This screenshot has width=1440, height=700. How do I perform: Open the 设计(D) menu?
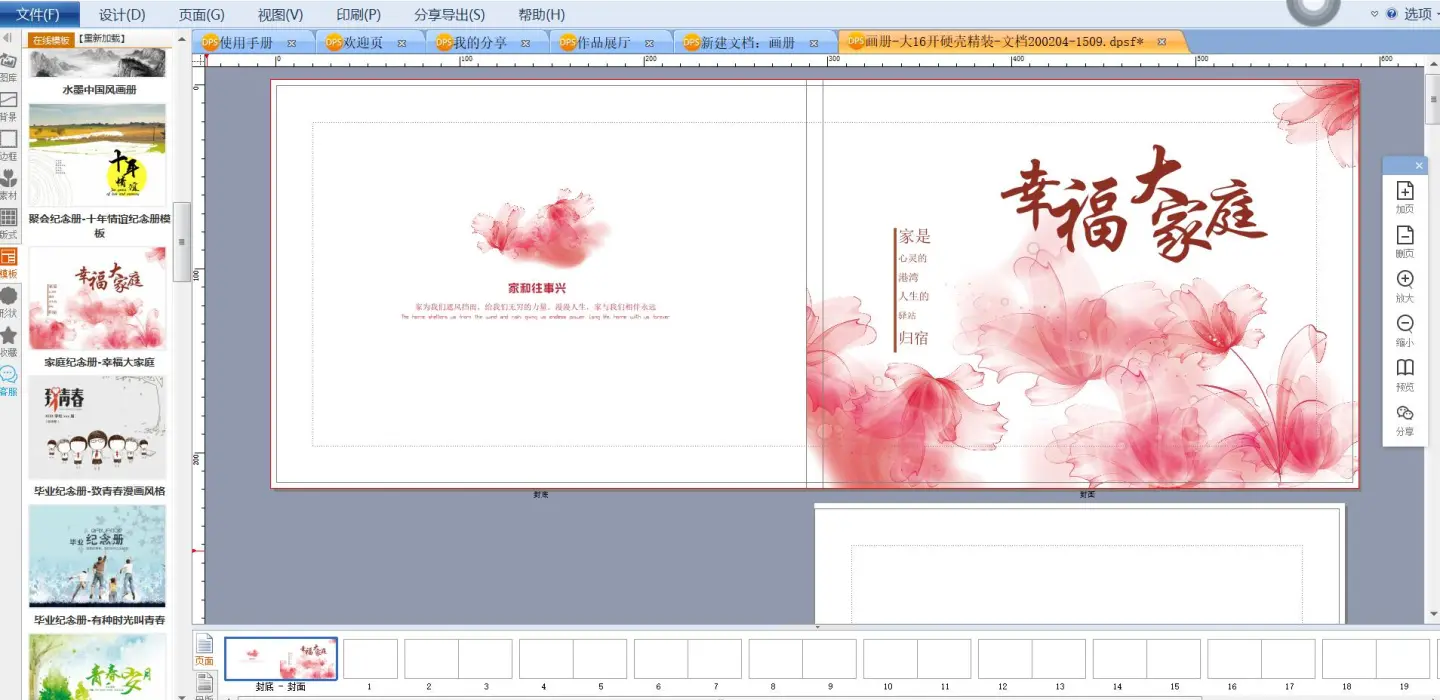click(x=123, y=14)
